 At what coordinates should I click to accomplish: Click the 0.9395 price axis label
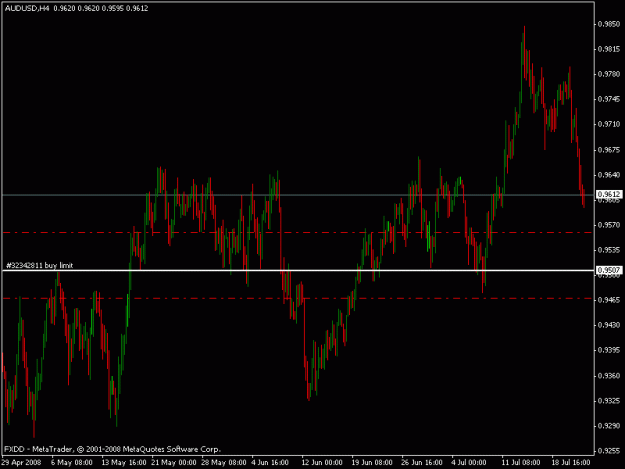pos(609,350)
